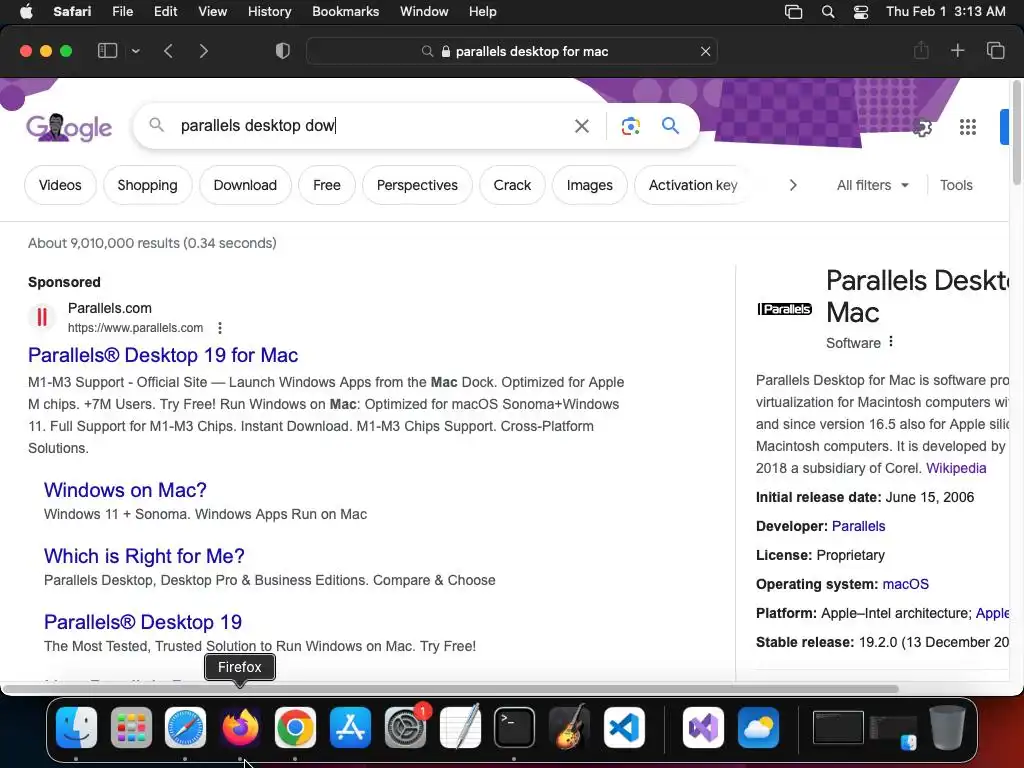Open the Developer Parallels link
Screen dimensions: 1024x768
pos(858,526)
